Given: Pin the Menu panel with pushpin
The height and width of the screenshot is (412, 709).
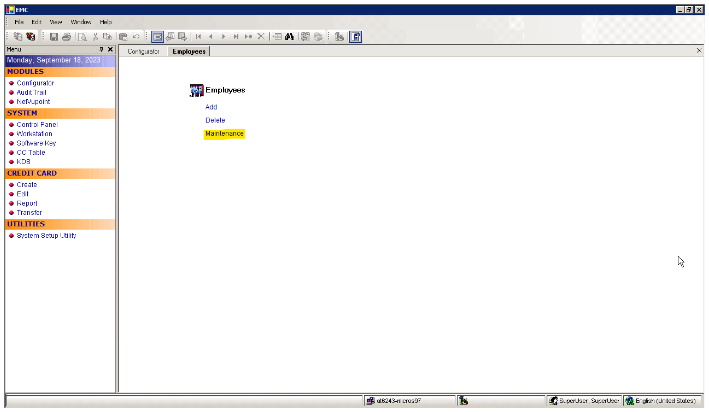Looking at the screenshot, I should 101,49.
